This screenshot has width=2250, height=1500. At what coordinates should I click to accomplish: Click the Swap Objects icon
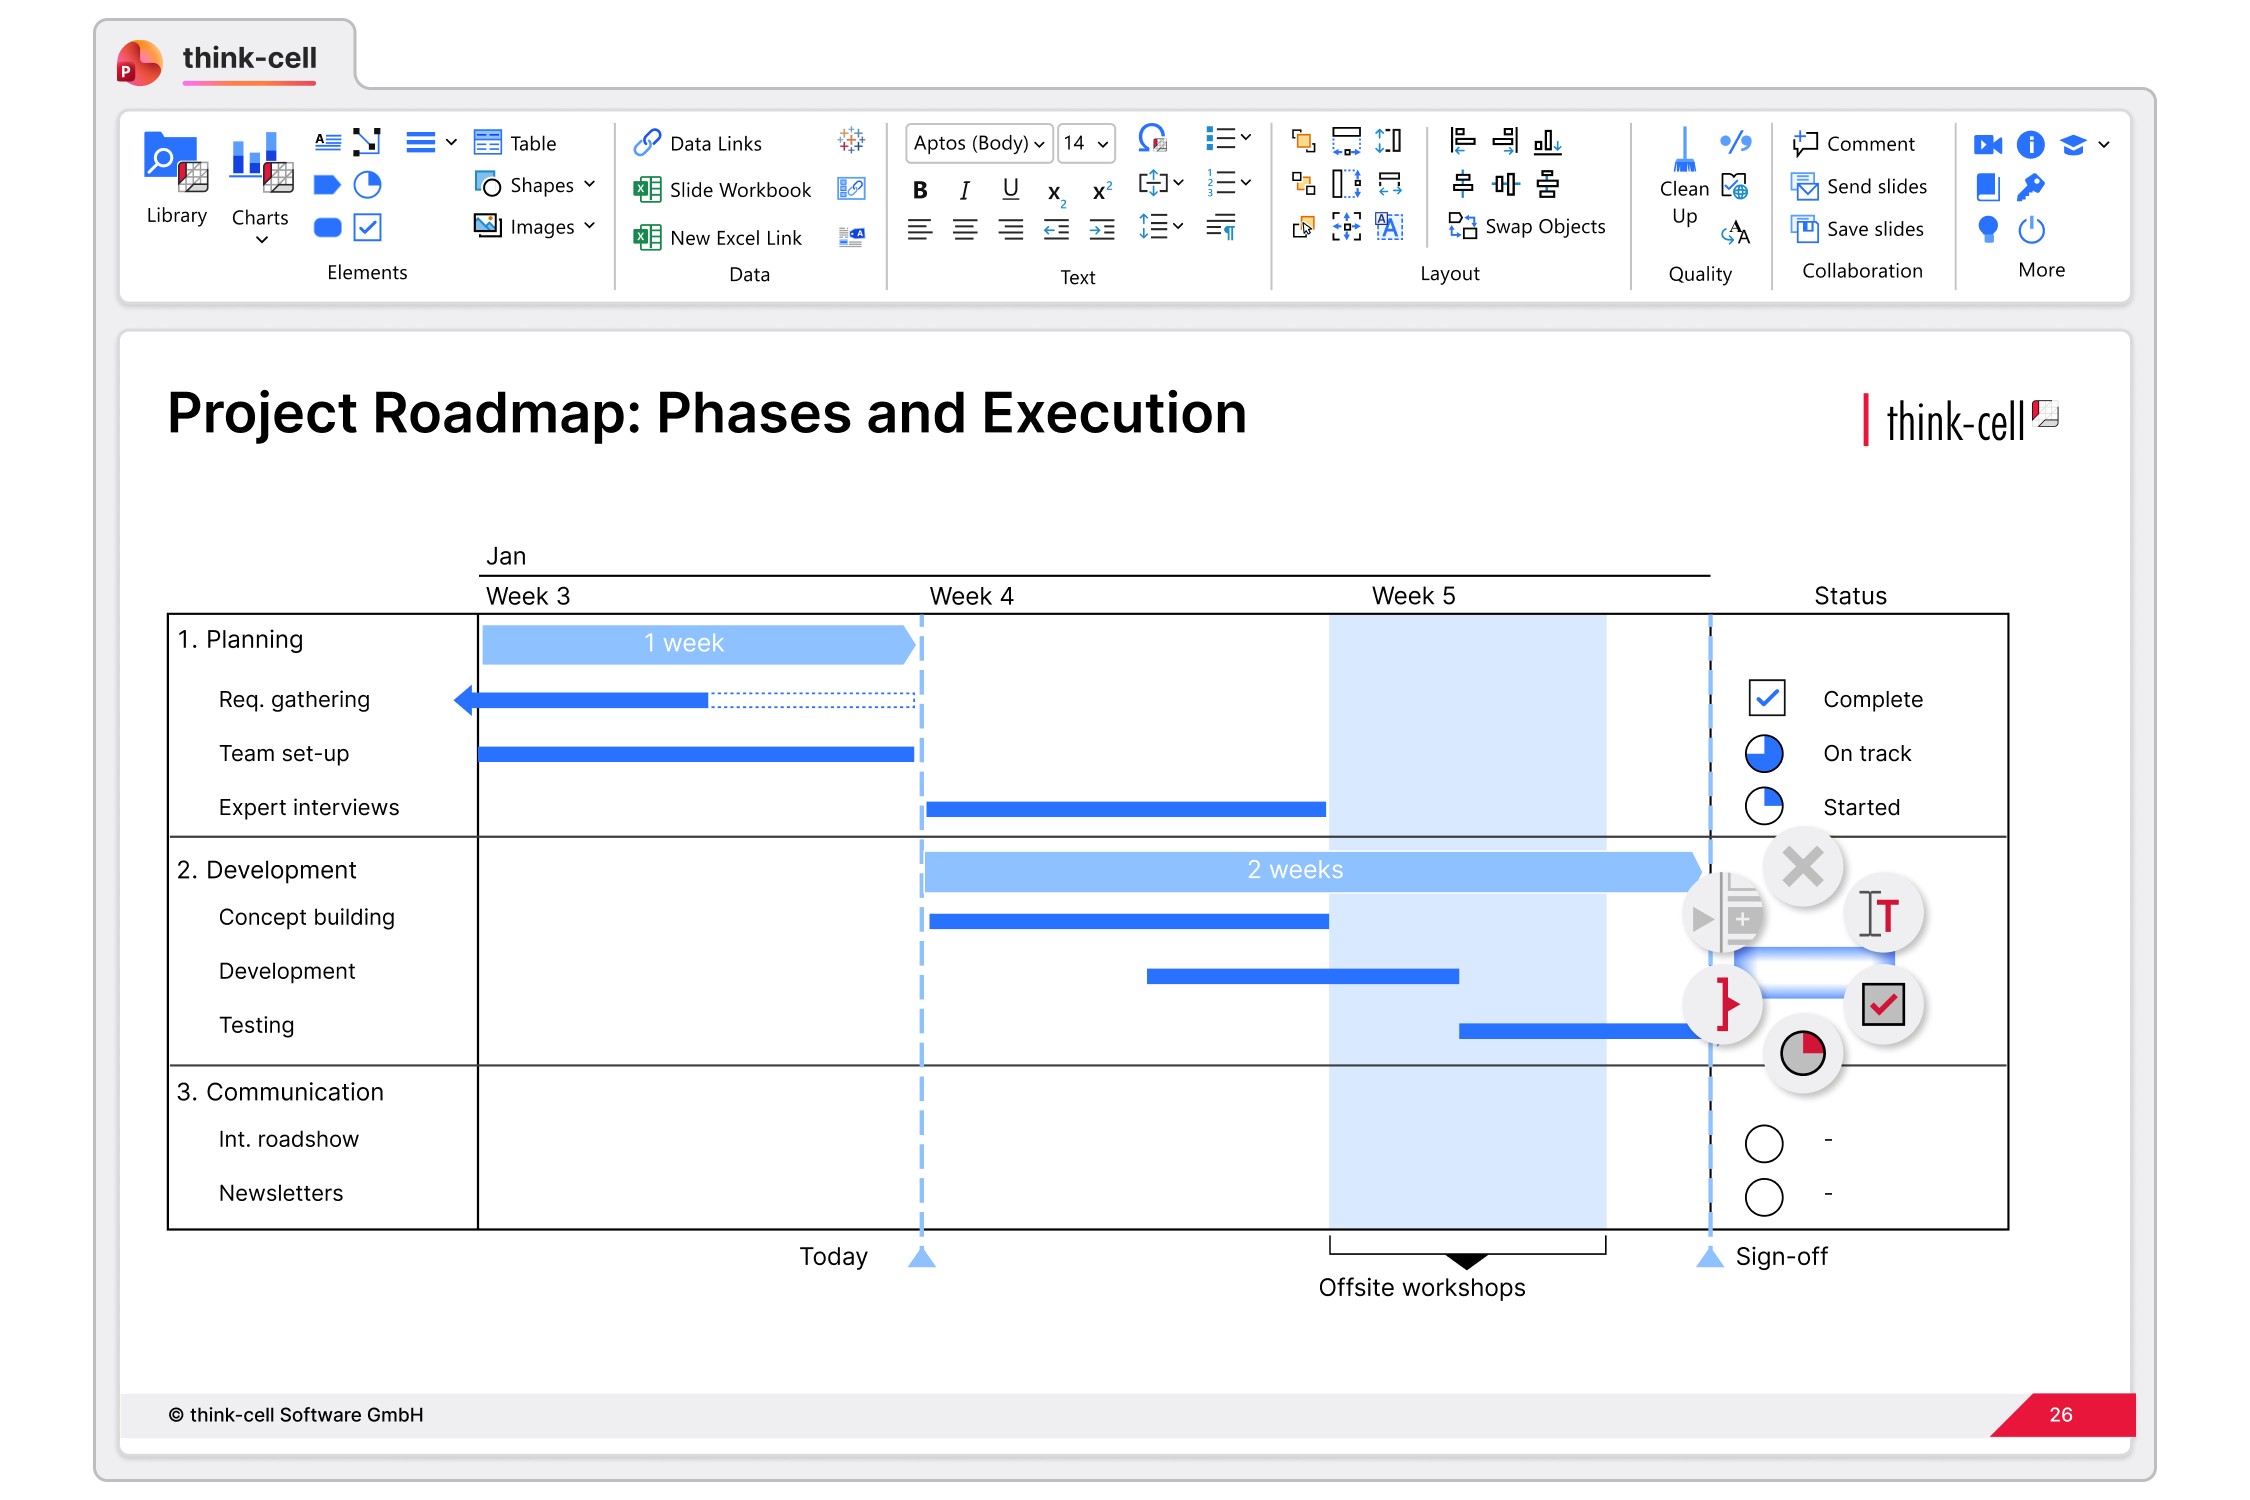1462,227
